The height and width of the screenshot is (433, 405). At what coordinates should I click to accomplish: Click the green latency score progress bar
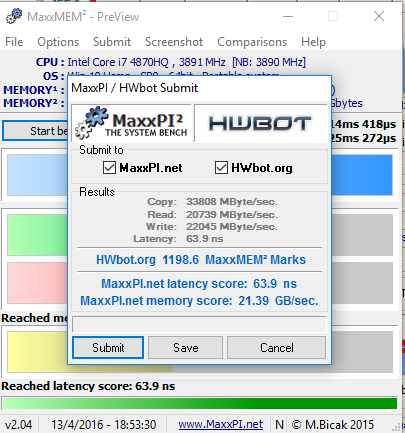199,403
